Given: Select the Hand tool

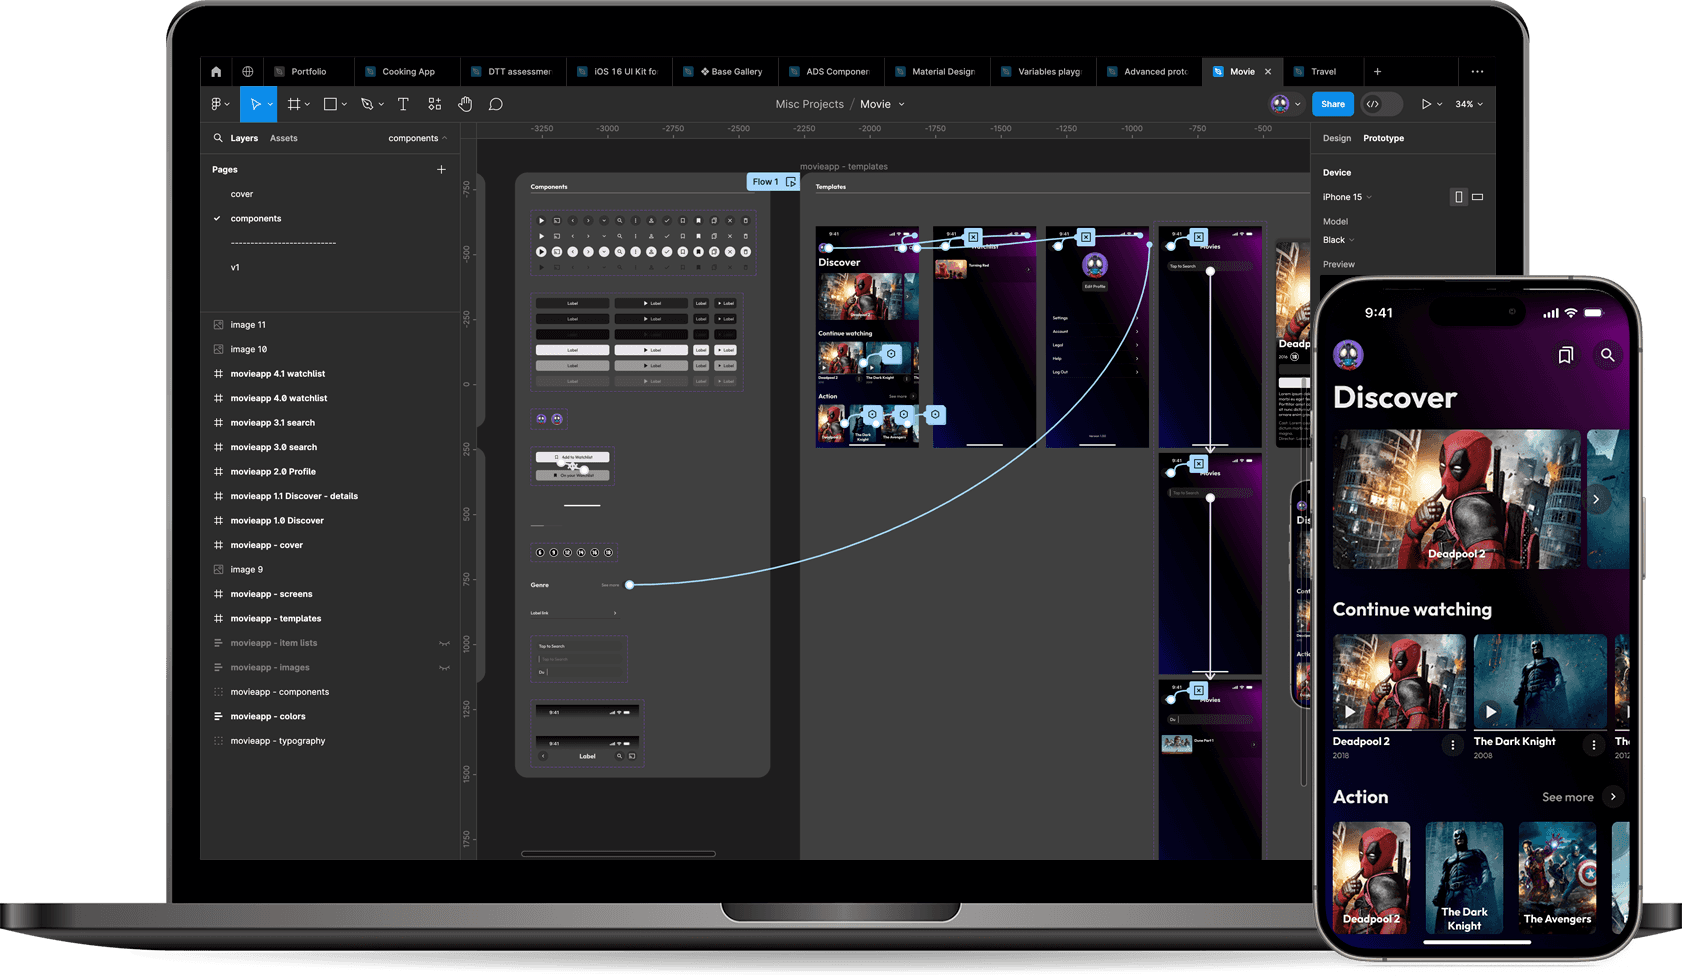Looking at the screenshot, I should [x=465, y=104].
